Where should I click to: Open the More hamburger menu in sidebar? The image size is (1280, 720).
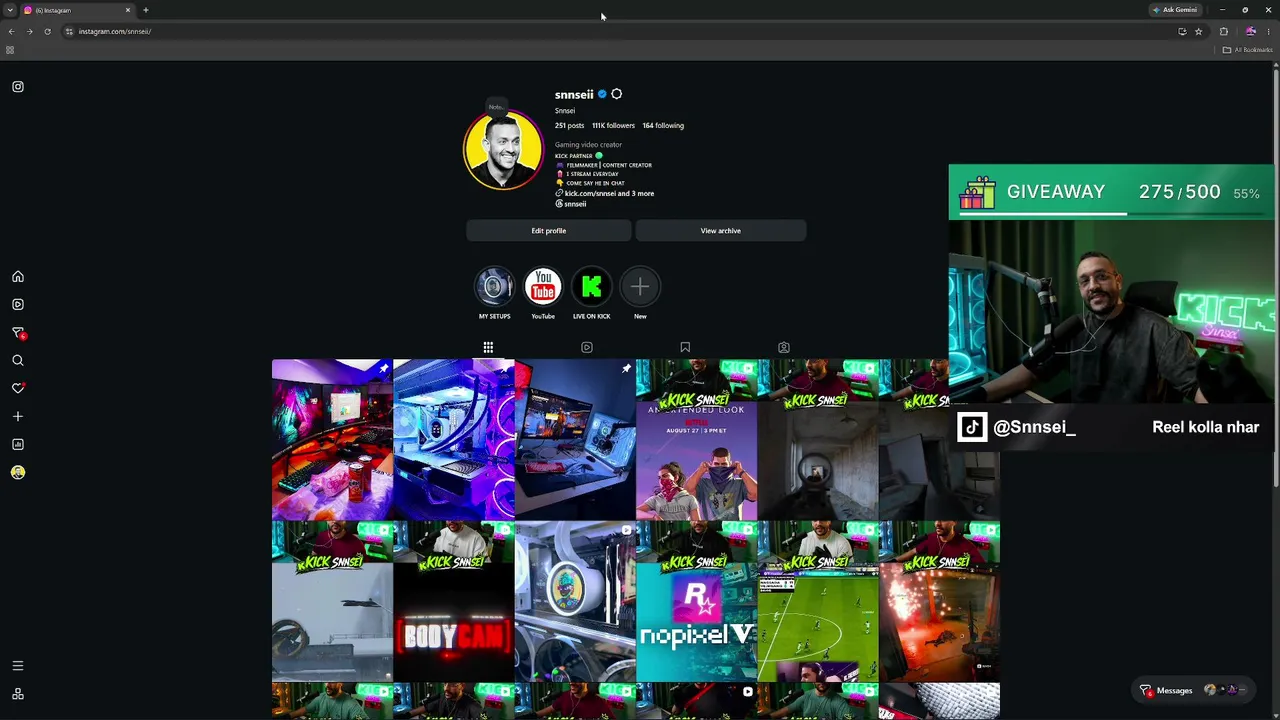tap(18, 666)
